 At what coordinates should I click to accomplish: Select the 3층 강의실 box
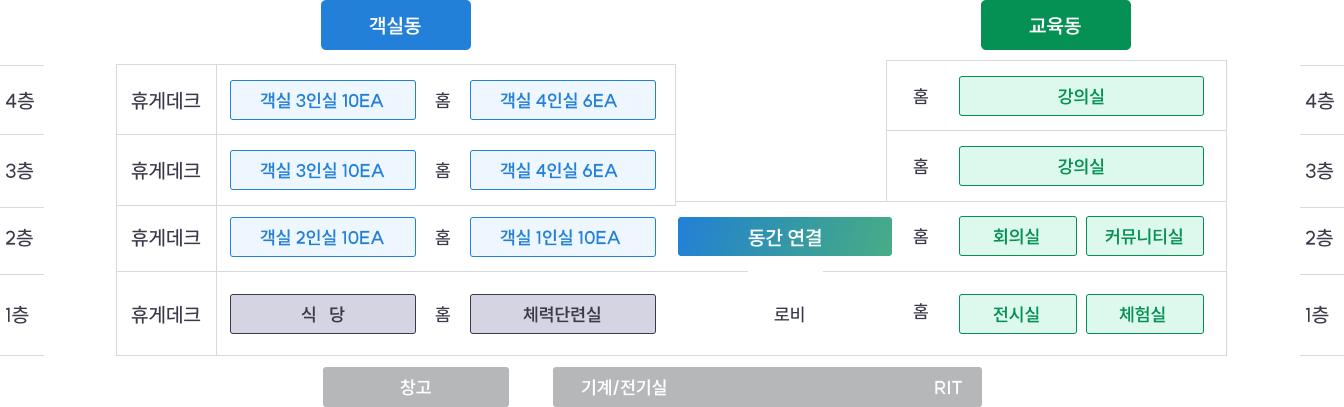[x=1081, y=166]
